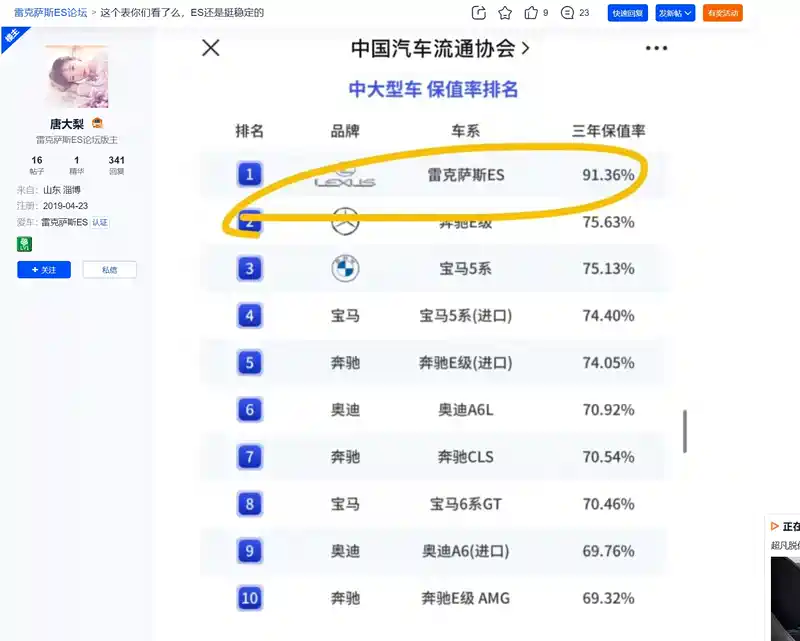This screenshot has height=641, width=800.
Task: Click the 69.76% value
Action: [x=608, y=551]
